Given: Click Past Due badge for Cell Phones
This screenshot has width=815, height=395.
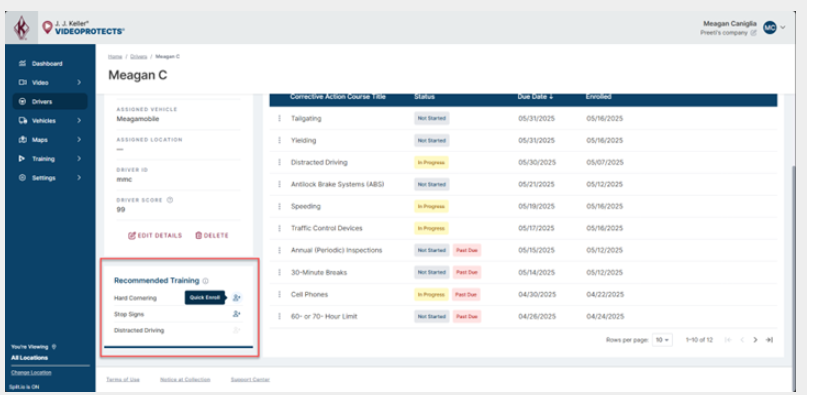Looking at the screenshot, I should [467, 294].
